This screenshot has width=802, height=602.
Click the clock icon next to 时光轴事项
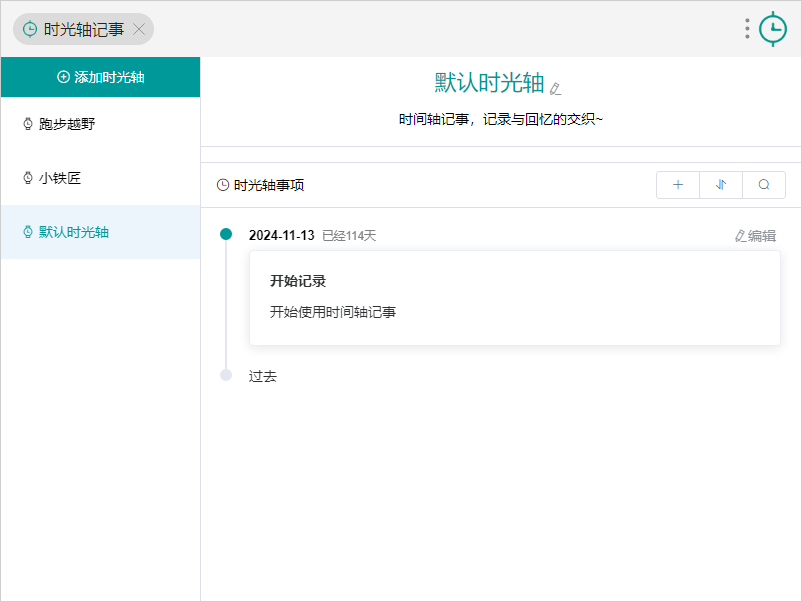coord(223,185)
